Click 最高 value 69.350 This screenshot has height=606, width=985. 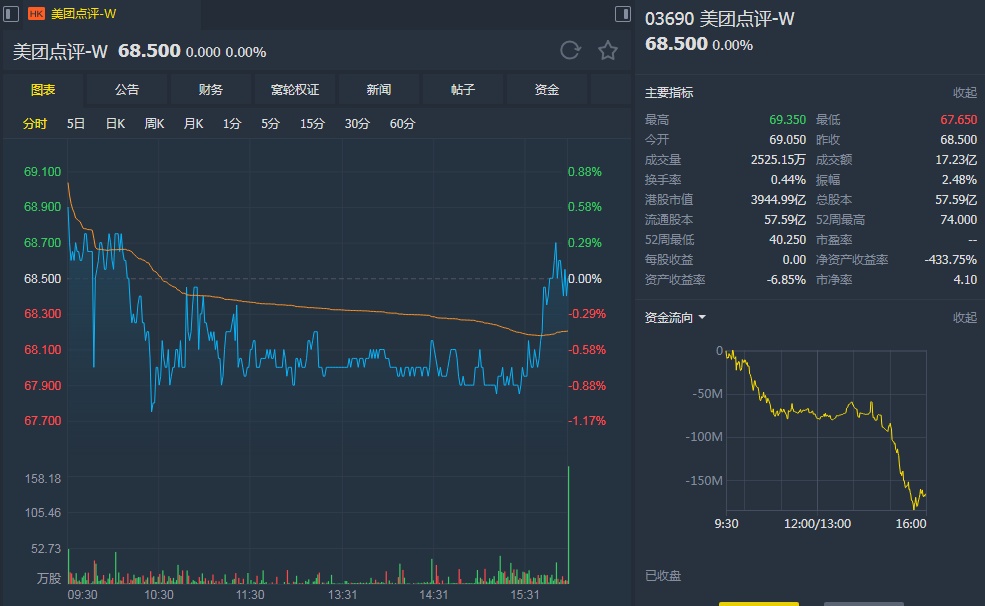click(787, 119)
